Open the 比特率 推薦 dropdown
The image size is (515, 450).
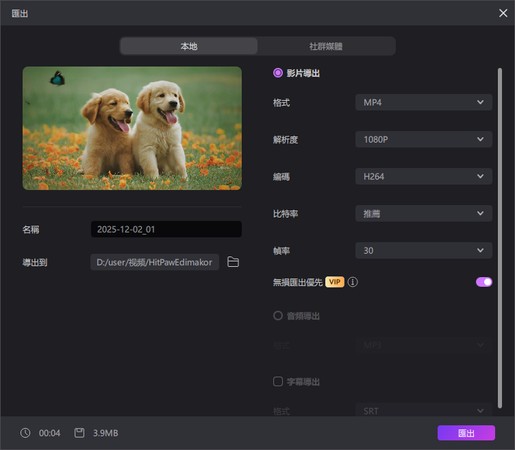tap(424, 213)
